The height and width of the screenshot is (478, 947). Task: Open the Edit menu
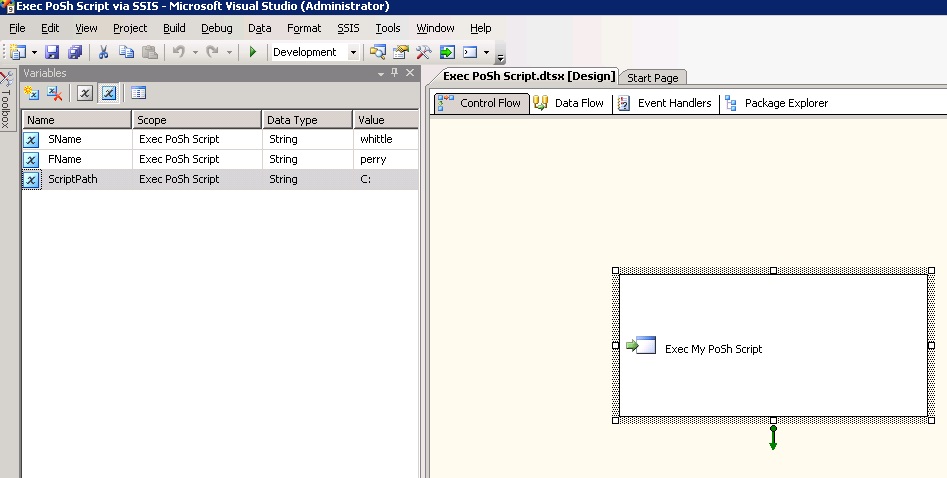[x=50, y=28]
